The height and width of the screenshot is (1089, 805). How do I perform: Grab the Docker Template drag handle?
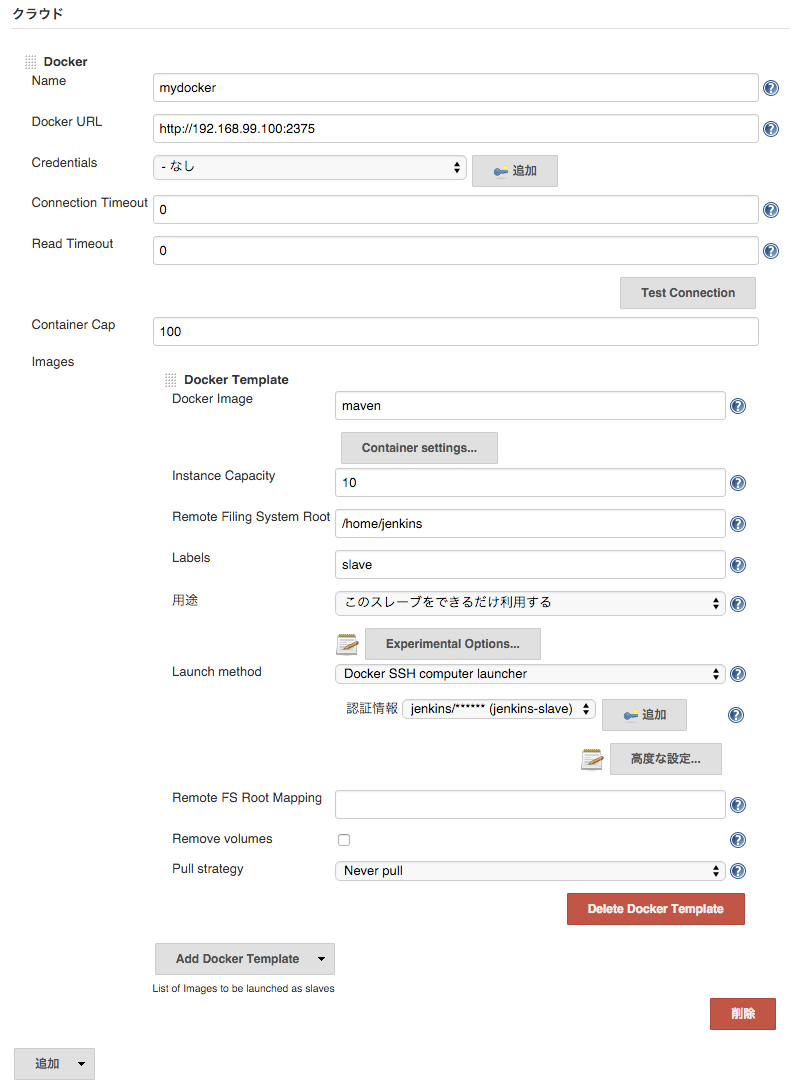pyautogui.click(x=170, y=379)
